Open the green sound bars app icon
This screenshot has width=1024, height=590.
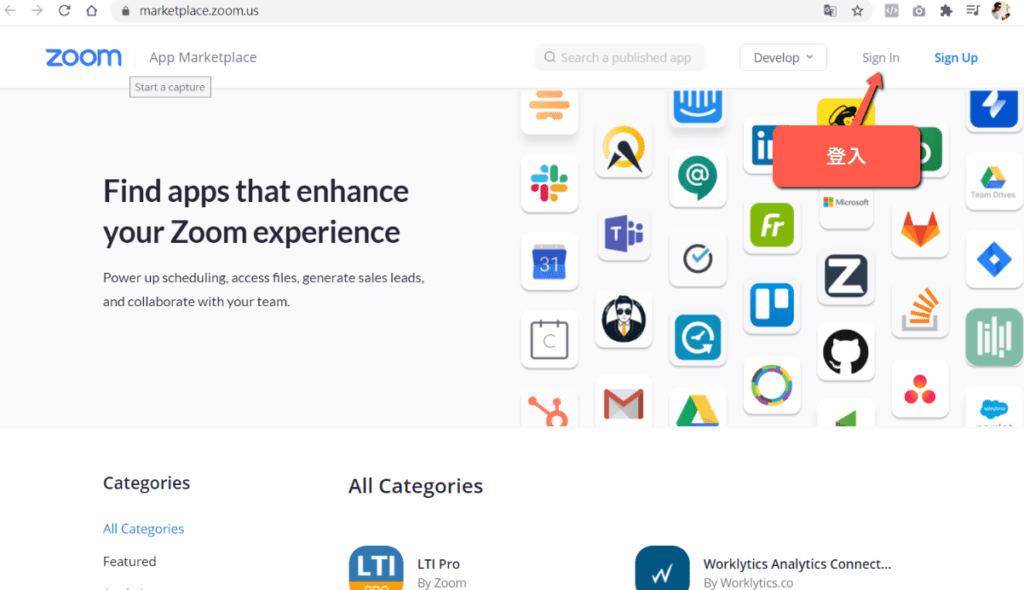tap(994, 337)
